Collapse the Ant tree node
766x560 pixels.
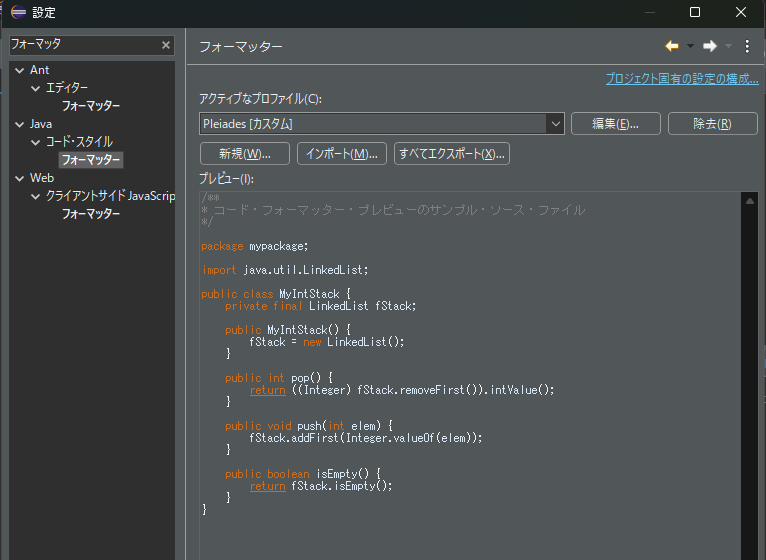[x=18, y=70]
